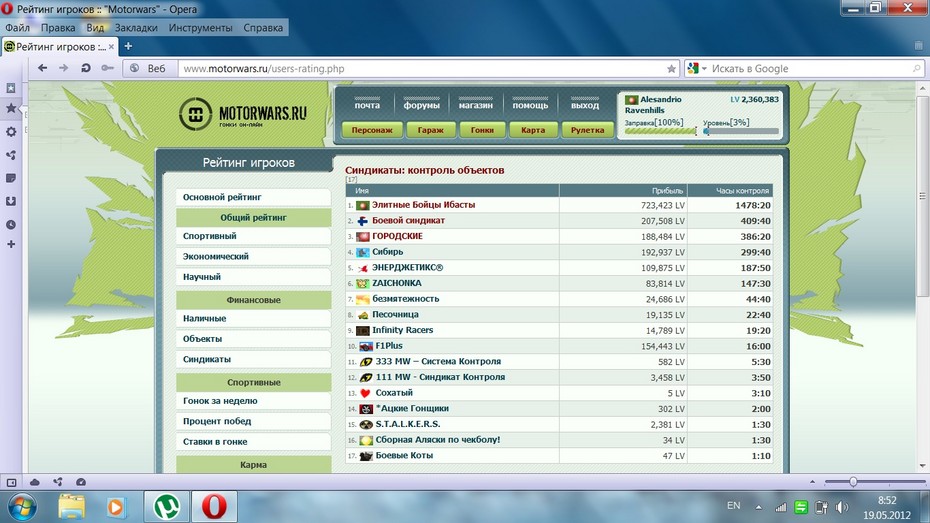
Task: Open the Гараж button
Action: (x=431, y=130)
